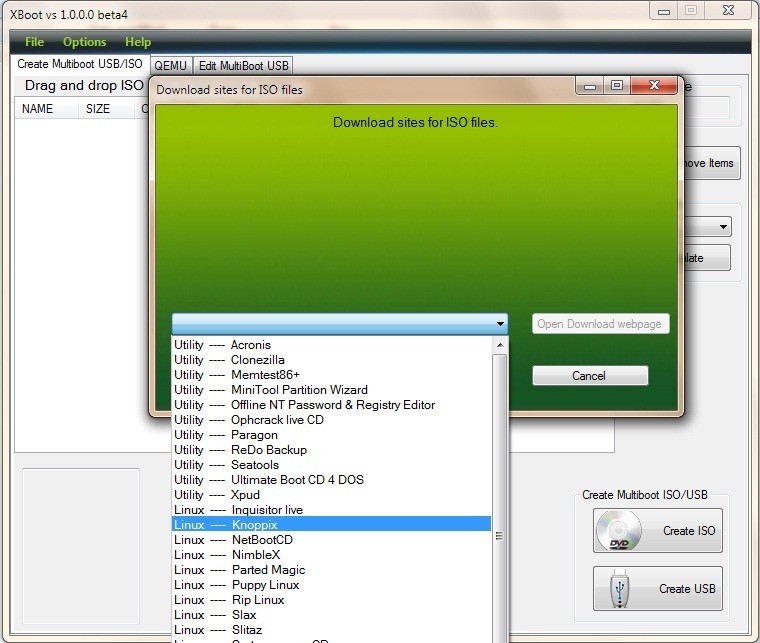The image size is (760, 643).
Task: Open the Help menu
Action: [138, 42]
